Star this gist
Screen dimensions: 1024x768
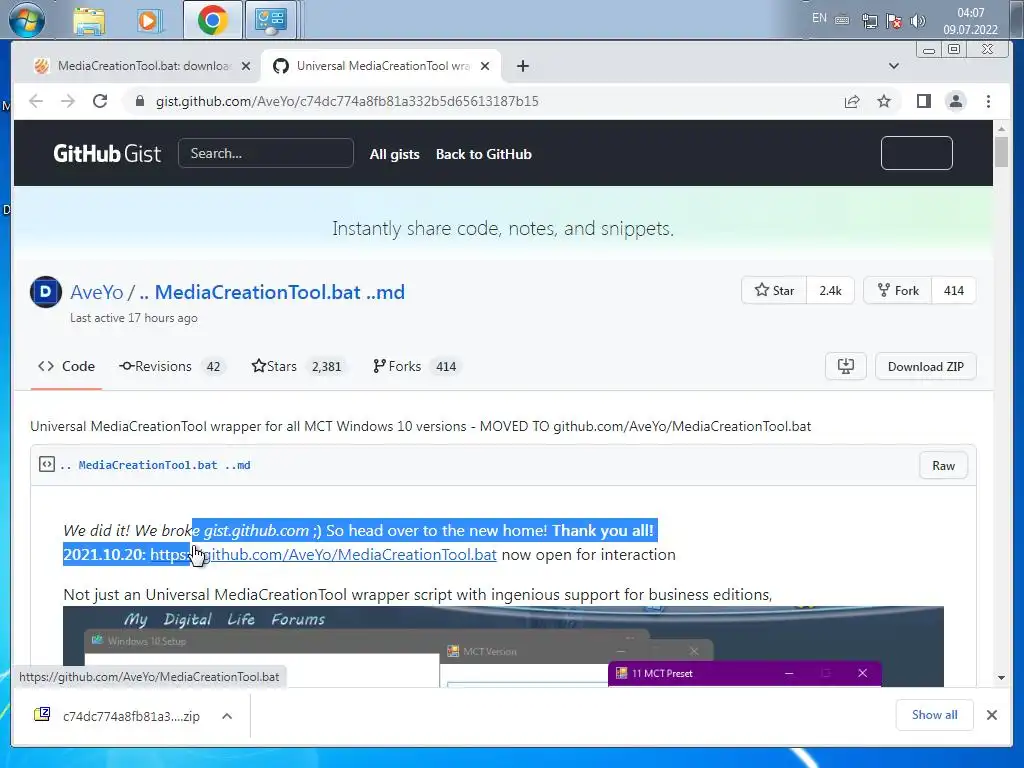(775, 291)
